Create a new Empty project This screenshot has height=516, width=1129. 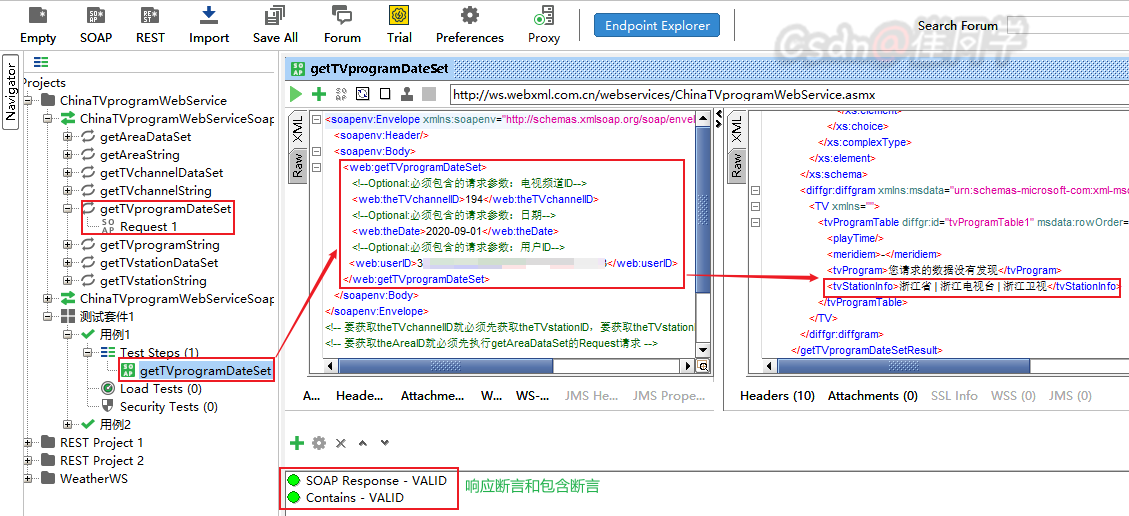(38, 25)
